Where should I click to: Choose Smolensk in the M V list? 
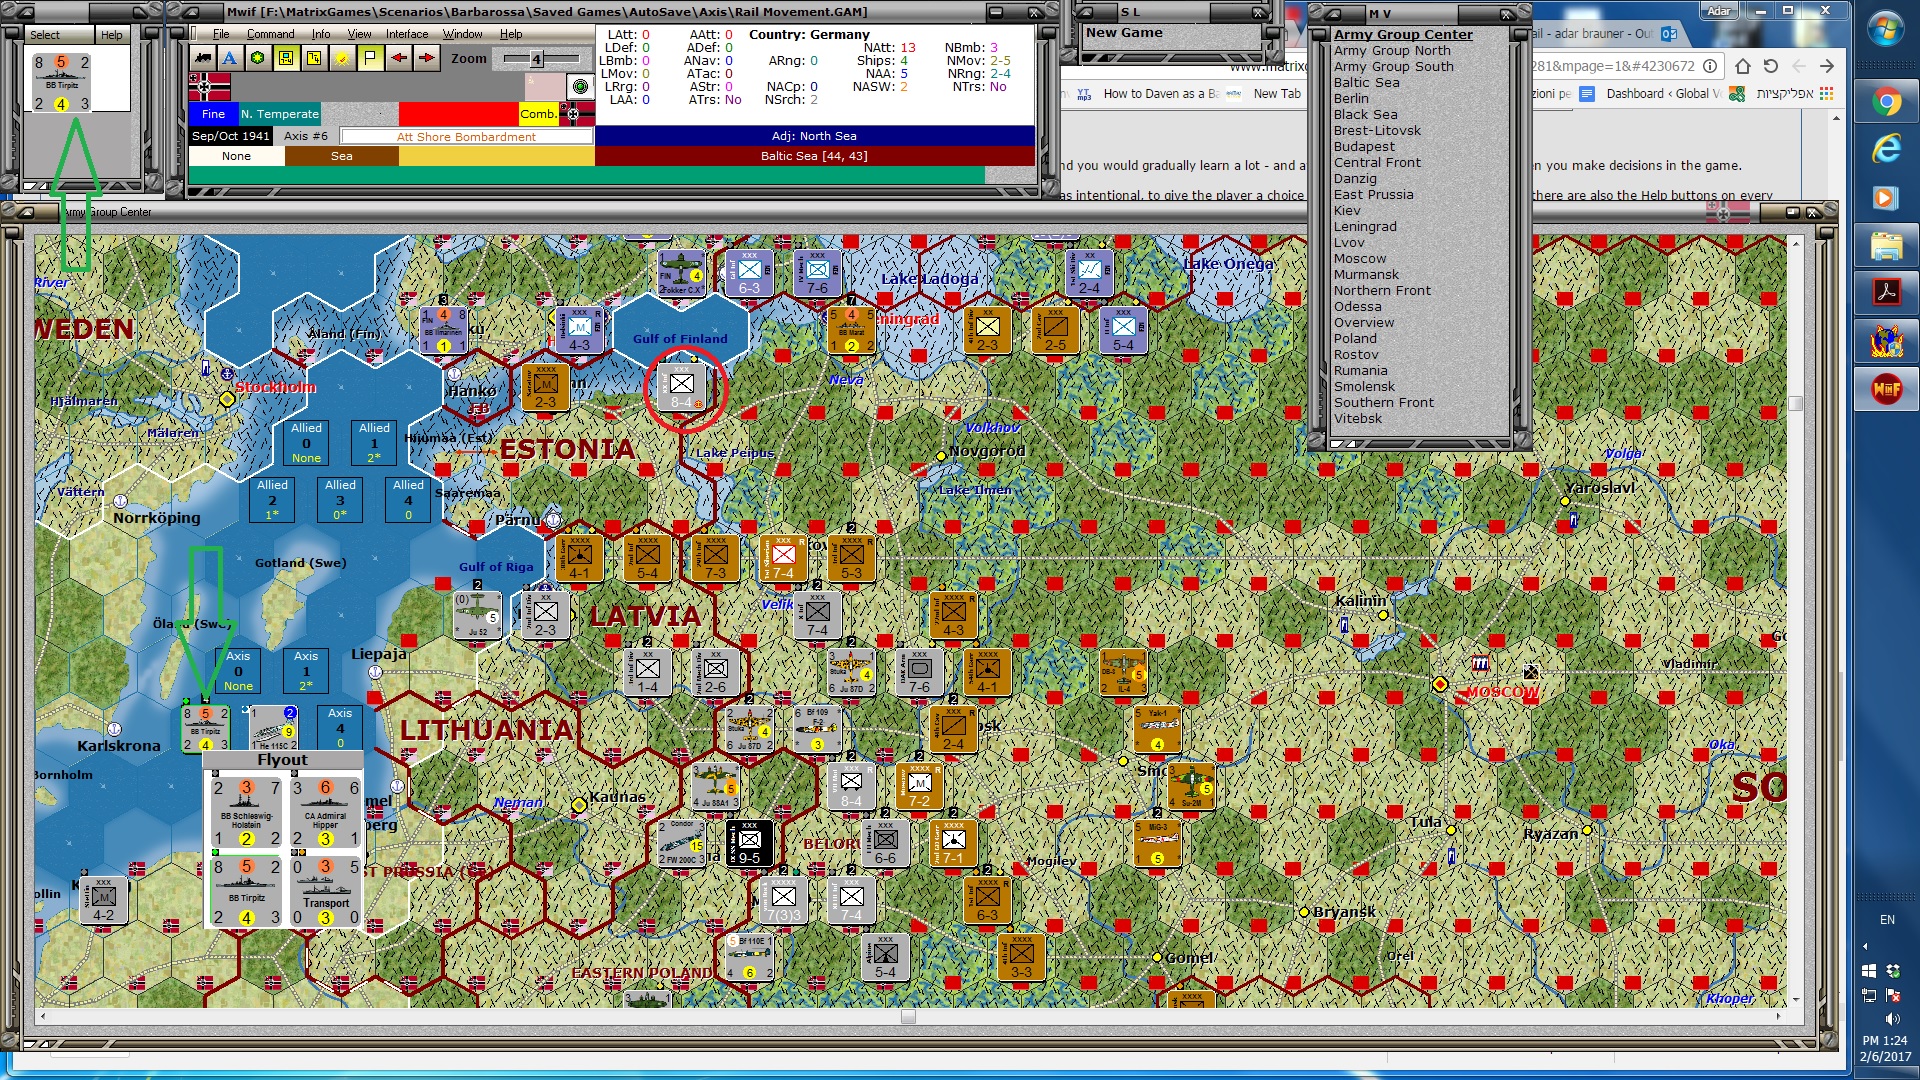1364,387
